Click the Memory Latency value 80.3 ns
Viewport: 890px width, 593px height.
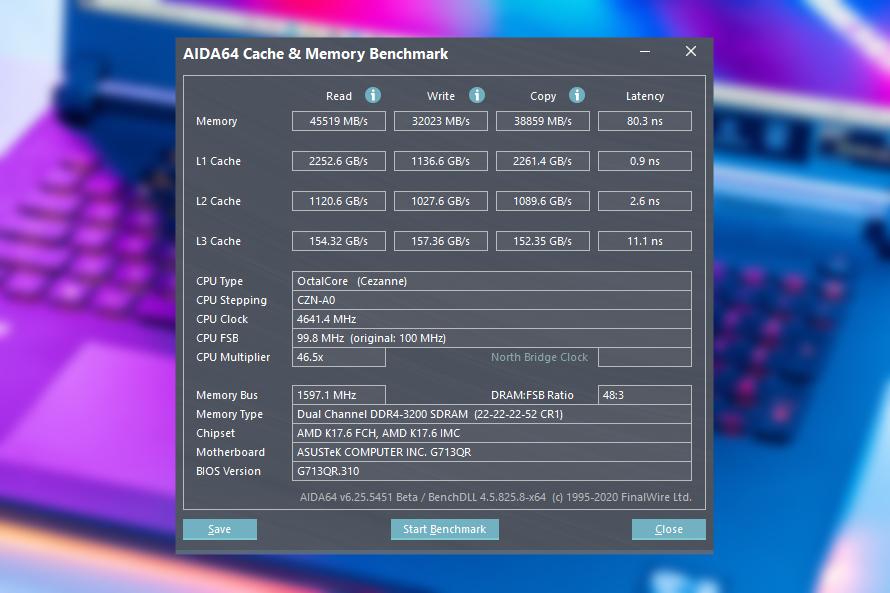[x=644, y=120]
